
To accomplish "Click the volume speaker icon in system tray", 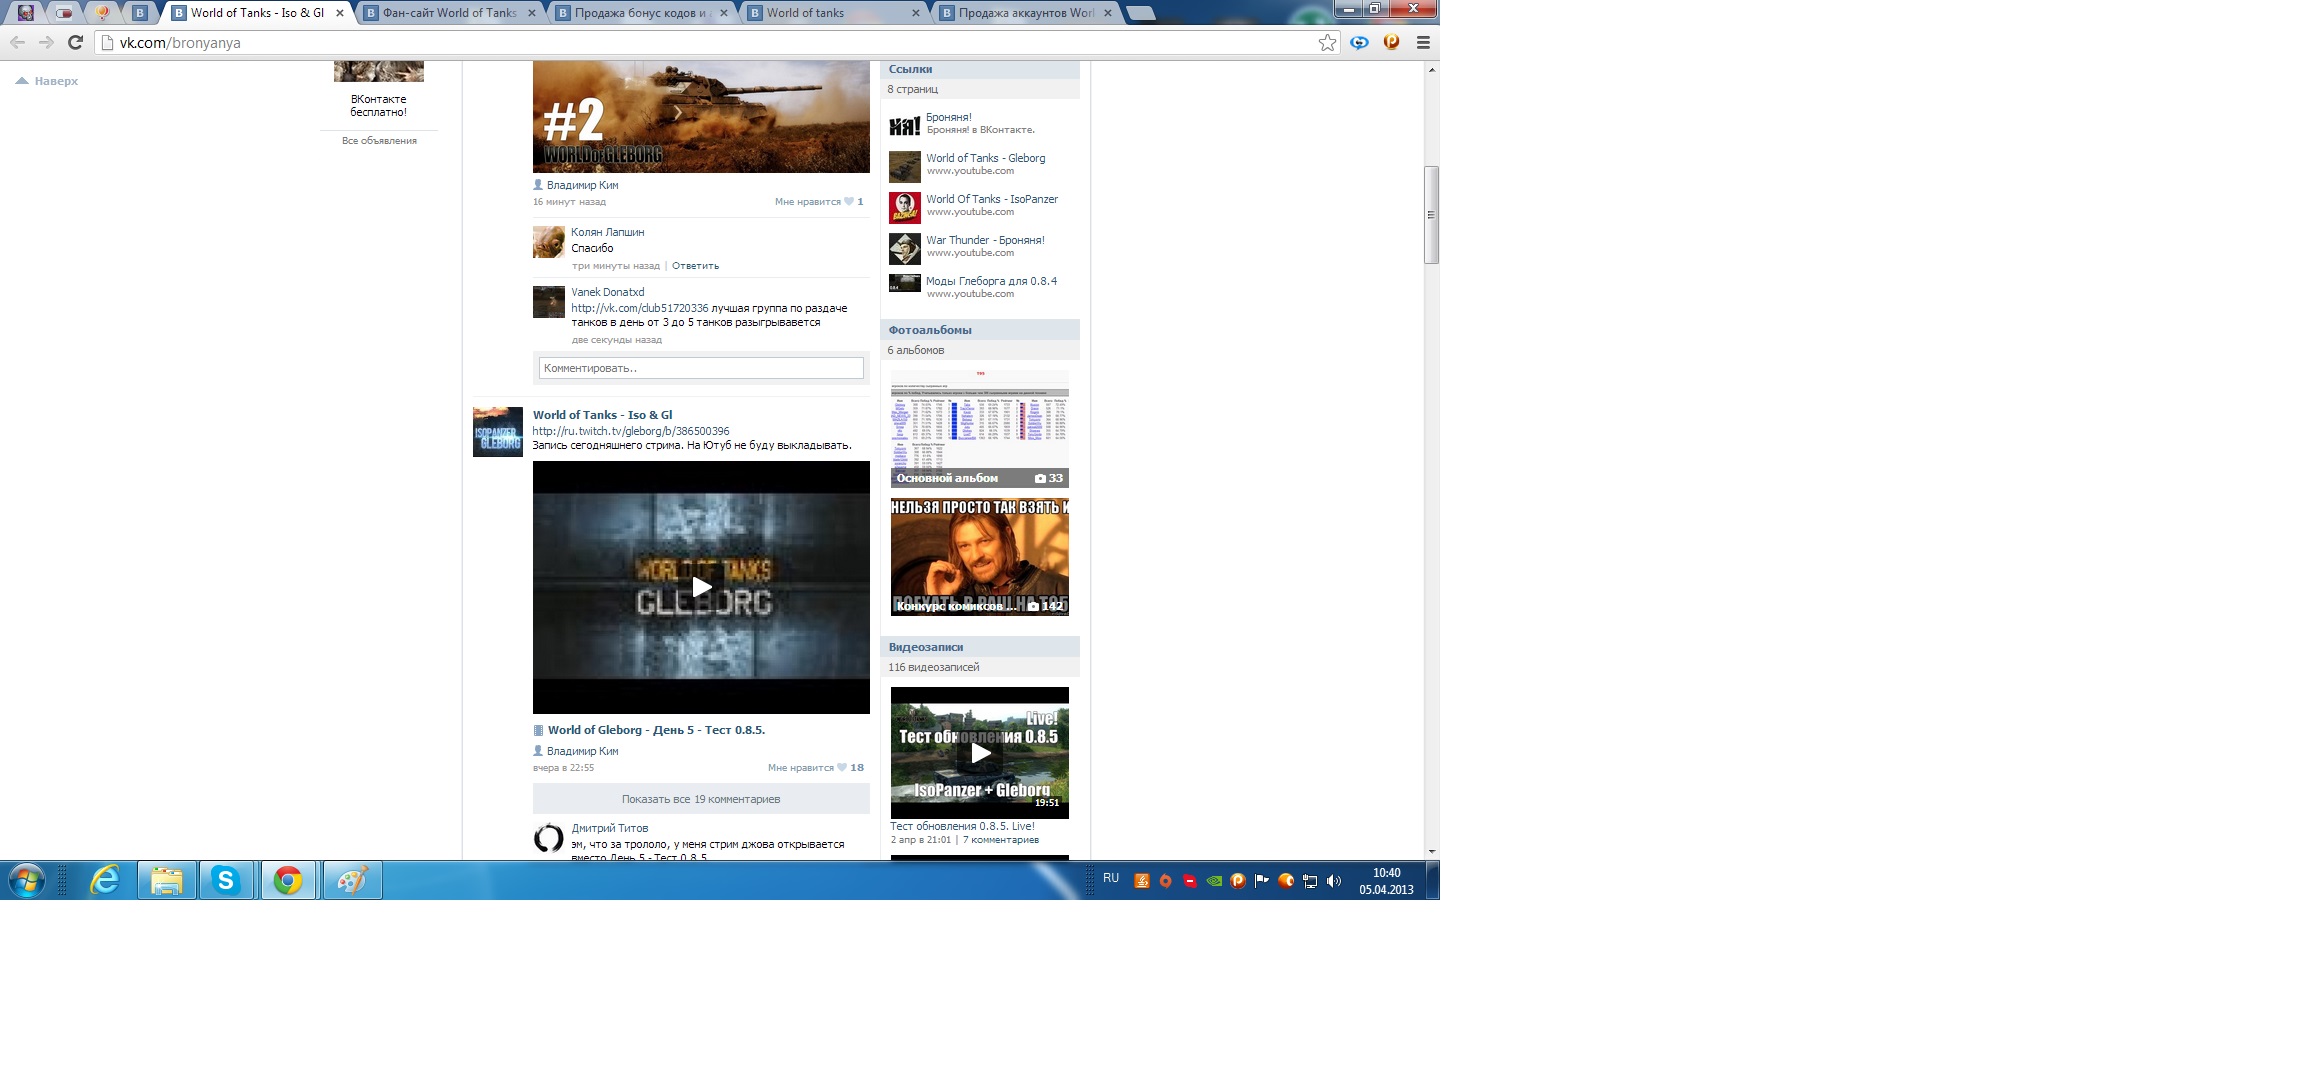I will [x=1333, y=881].
